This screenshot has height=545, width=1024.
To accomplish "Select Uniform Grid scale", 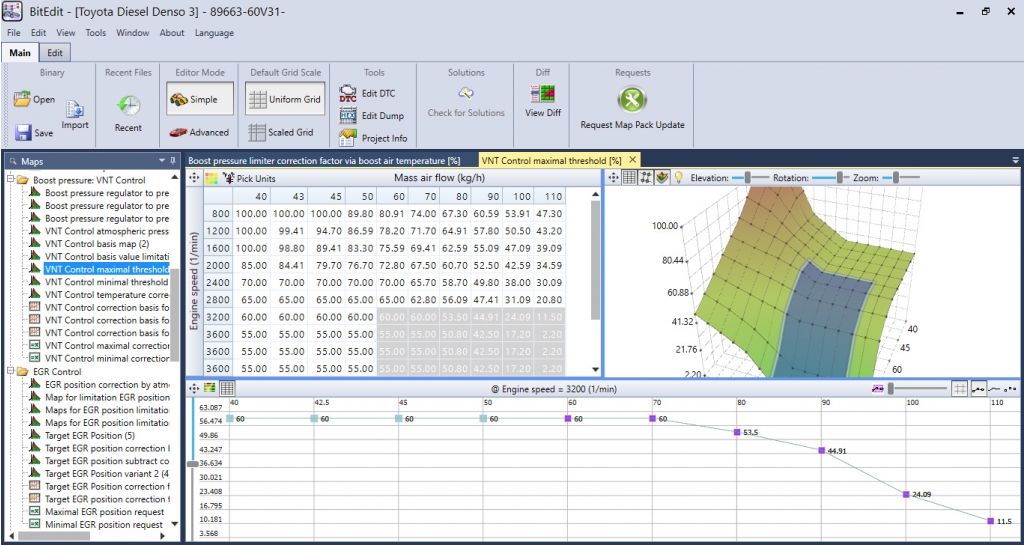I will (285, 99).
